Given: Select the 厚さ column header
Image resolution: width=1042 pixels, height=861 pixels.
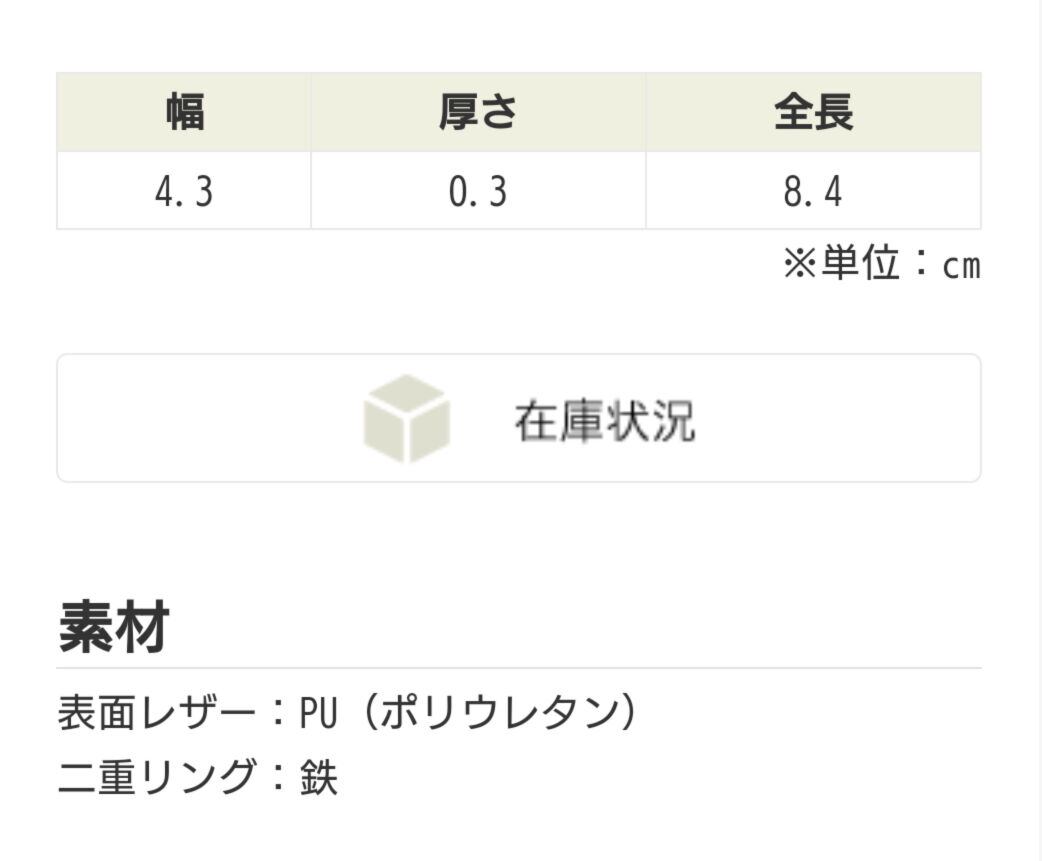Looking at the screenshot, I should click(x=478, y=113).
